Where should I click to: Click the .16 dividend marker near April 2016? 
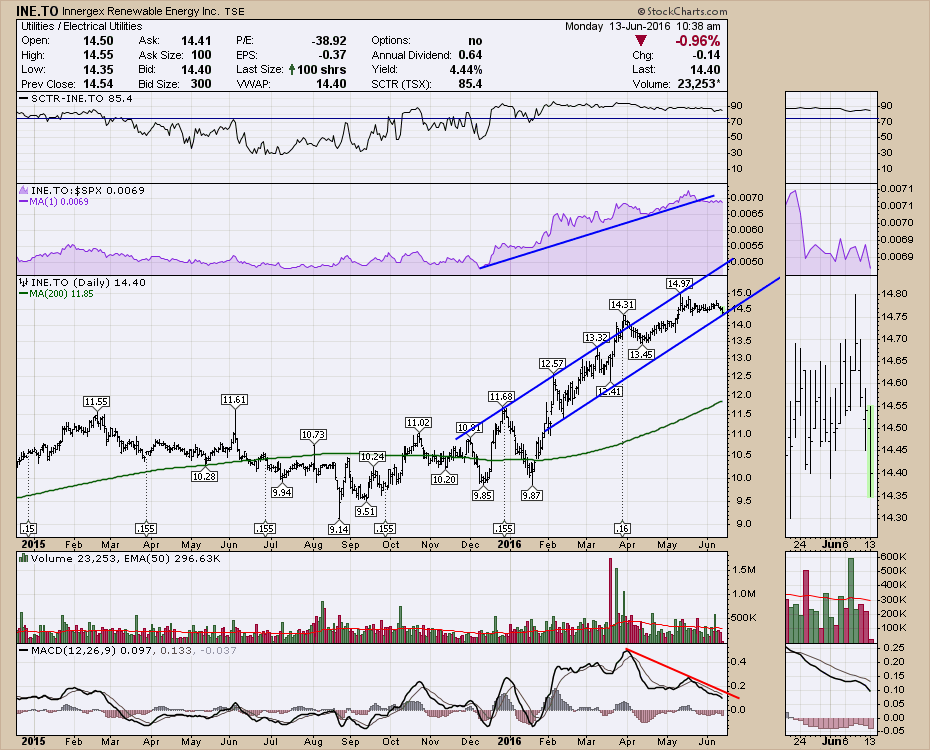point(622,528)
